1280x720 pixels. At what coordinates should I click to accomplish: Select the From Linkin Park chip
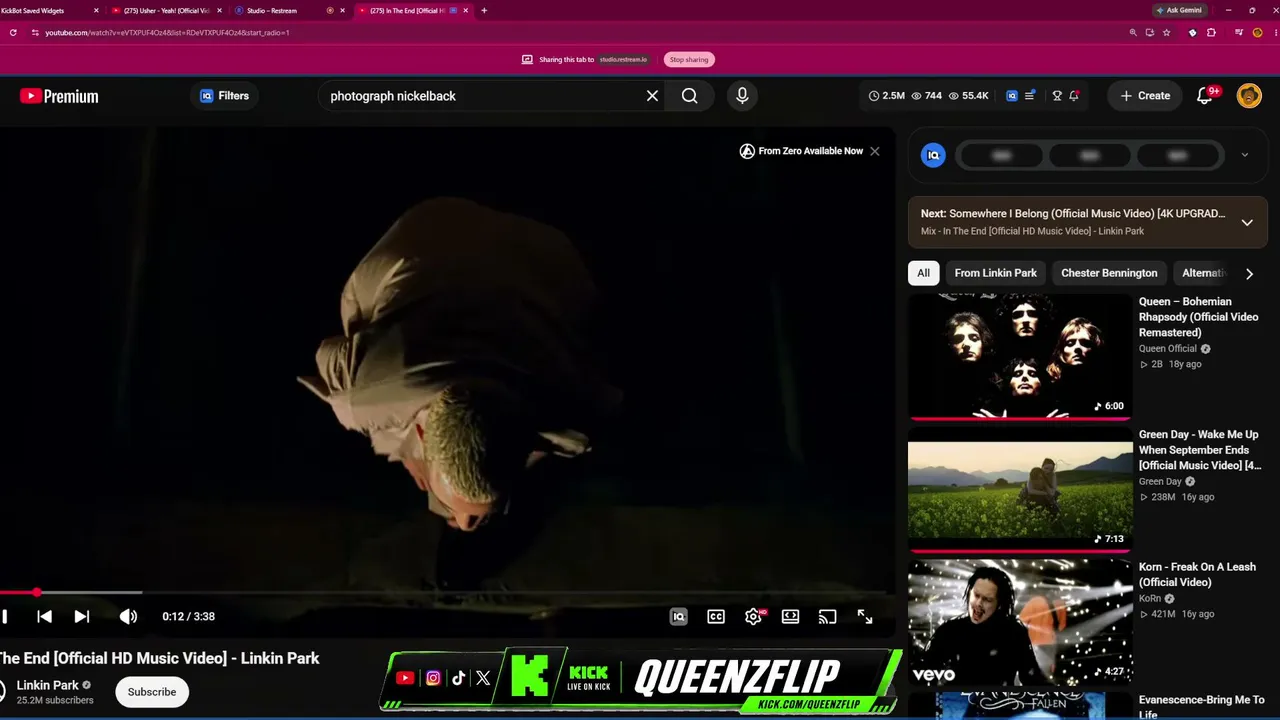pyautogui.click(x=995, y=273)
